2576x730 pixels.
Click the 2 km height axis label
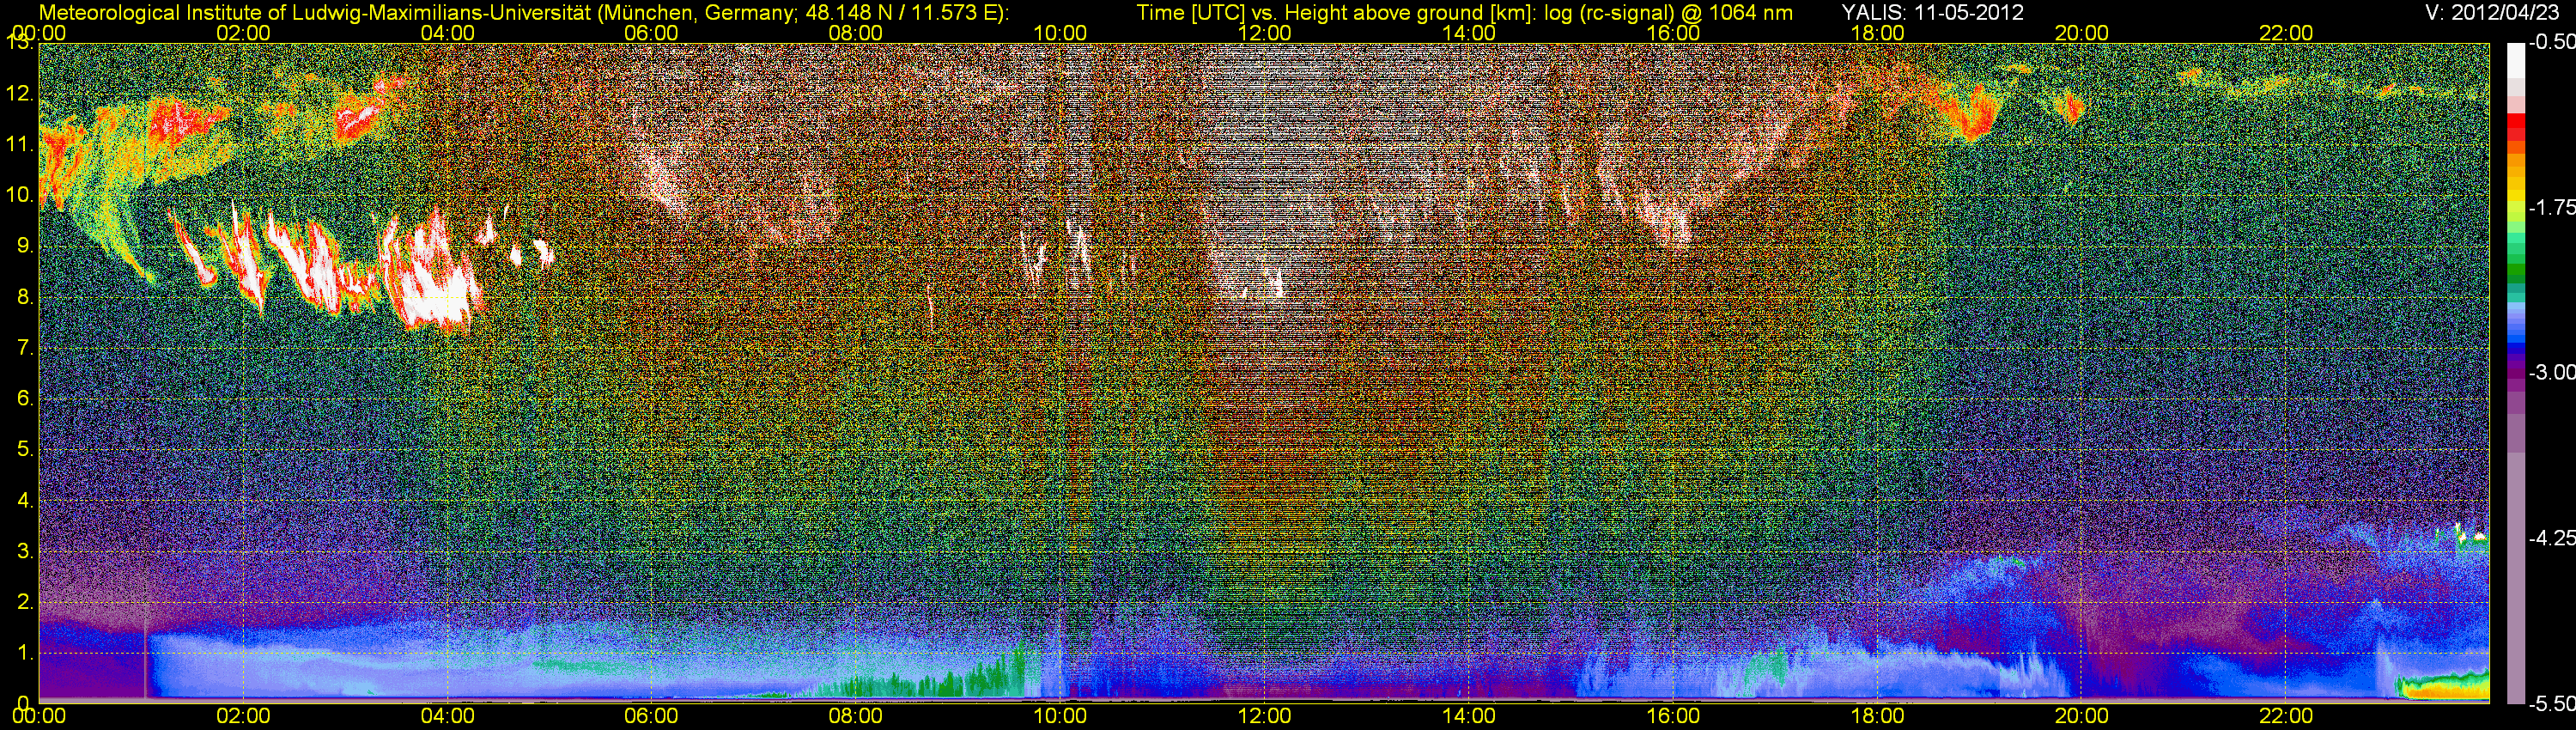(x=25, y=603)
